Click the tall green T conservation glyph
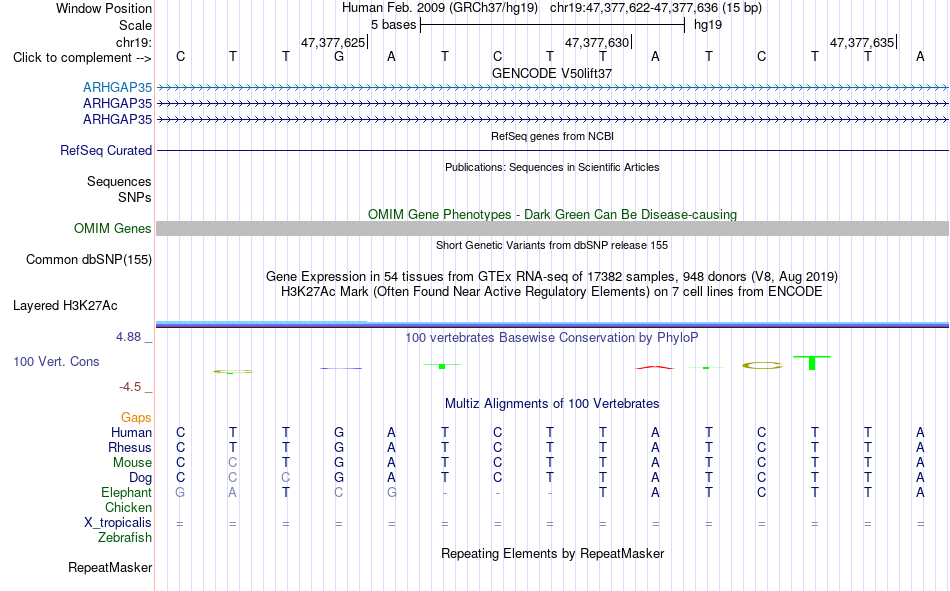 (812, 362)
